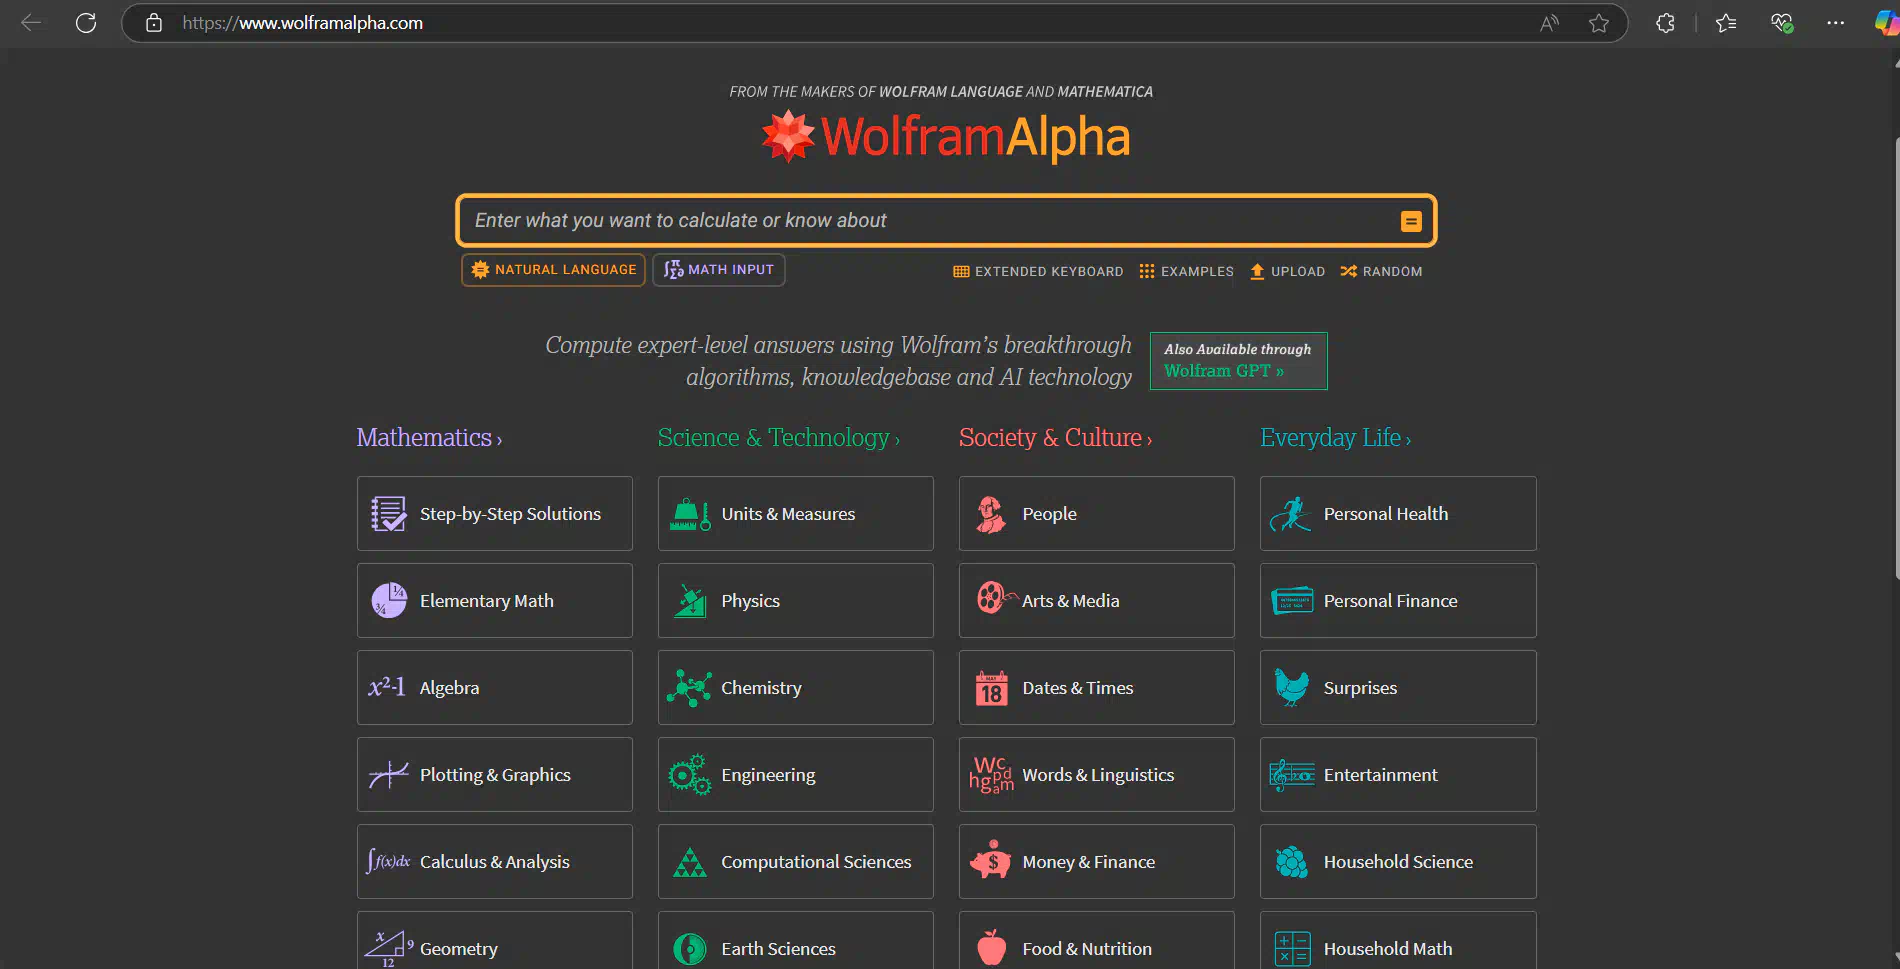Select Natural Language input mode
This screenshot has height=969, width=1900.
554,270
